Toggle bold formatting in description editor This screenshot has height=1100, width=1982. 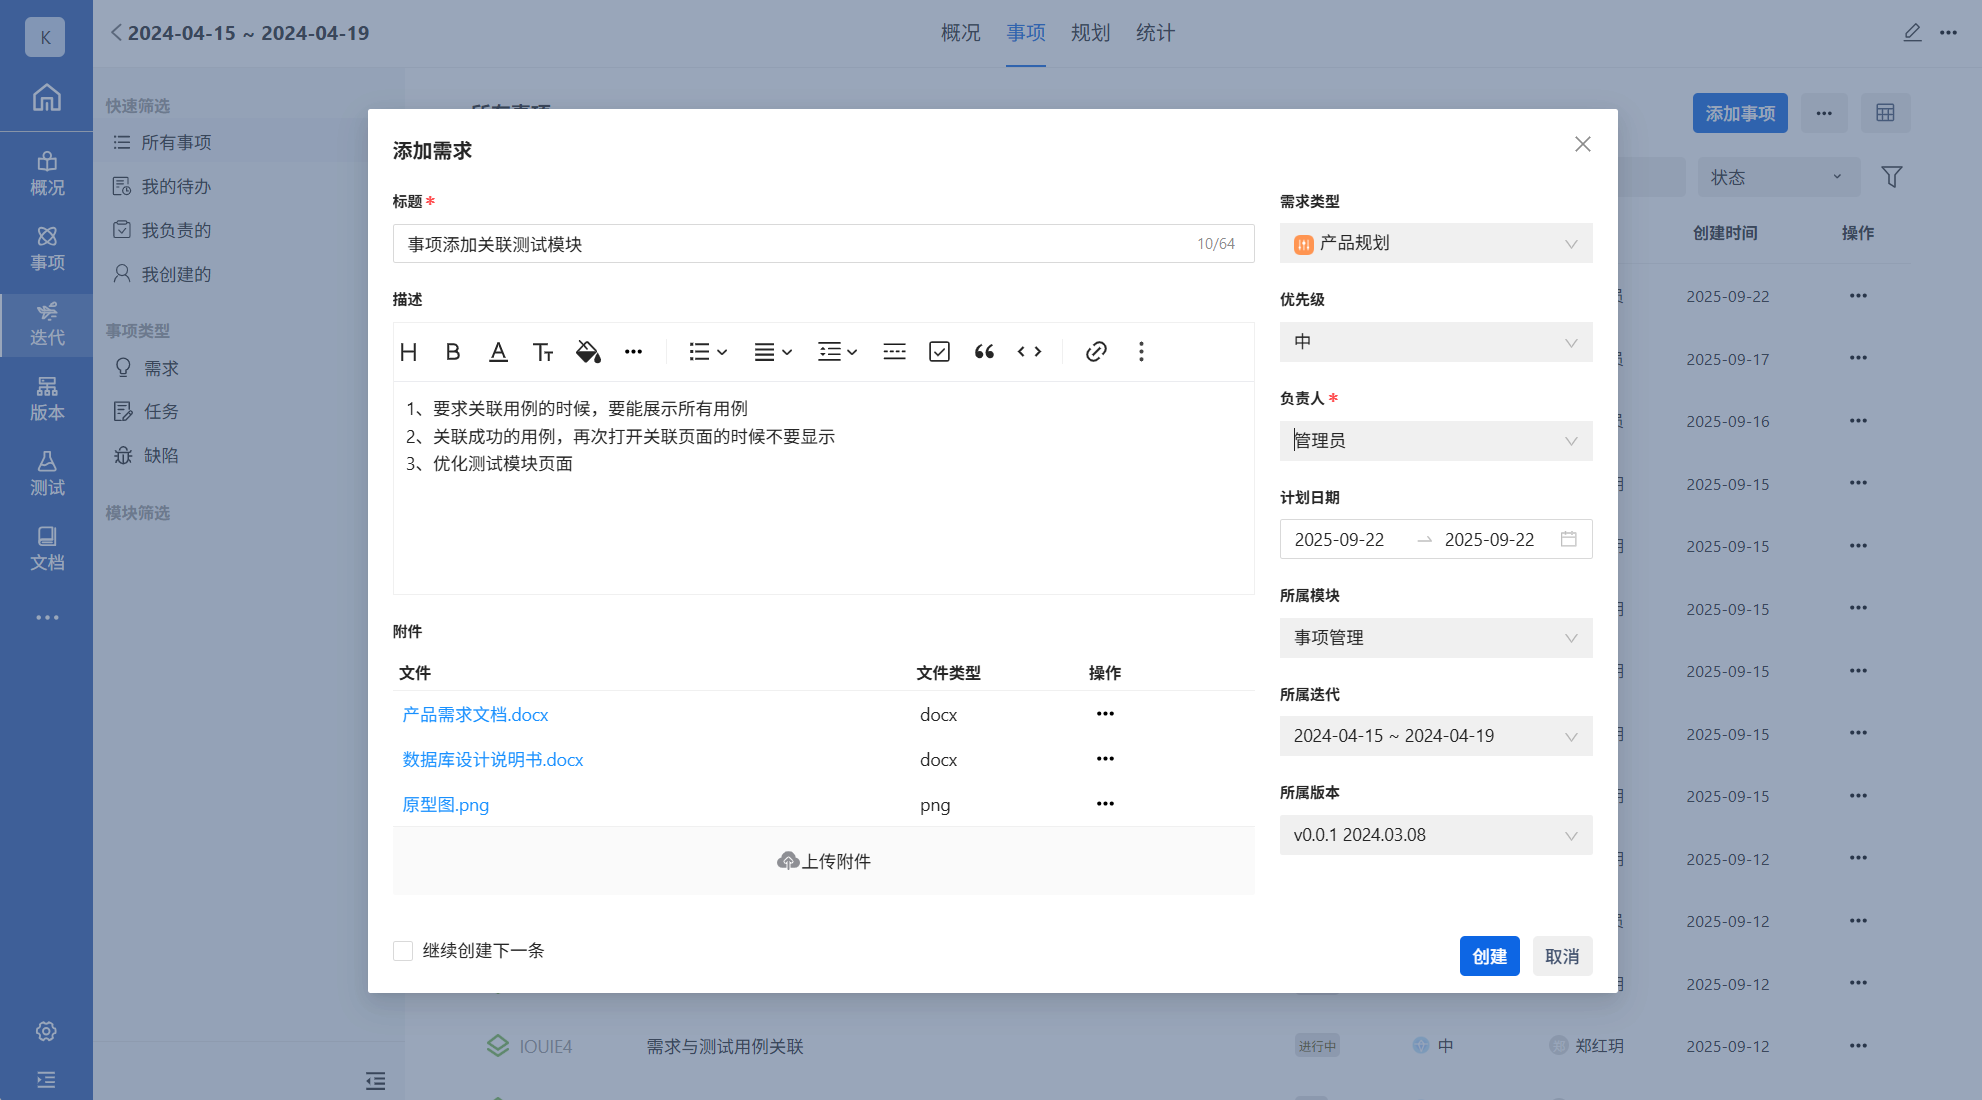(x=453, y=352)
